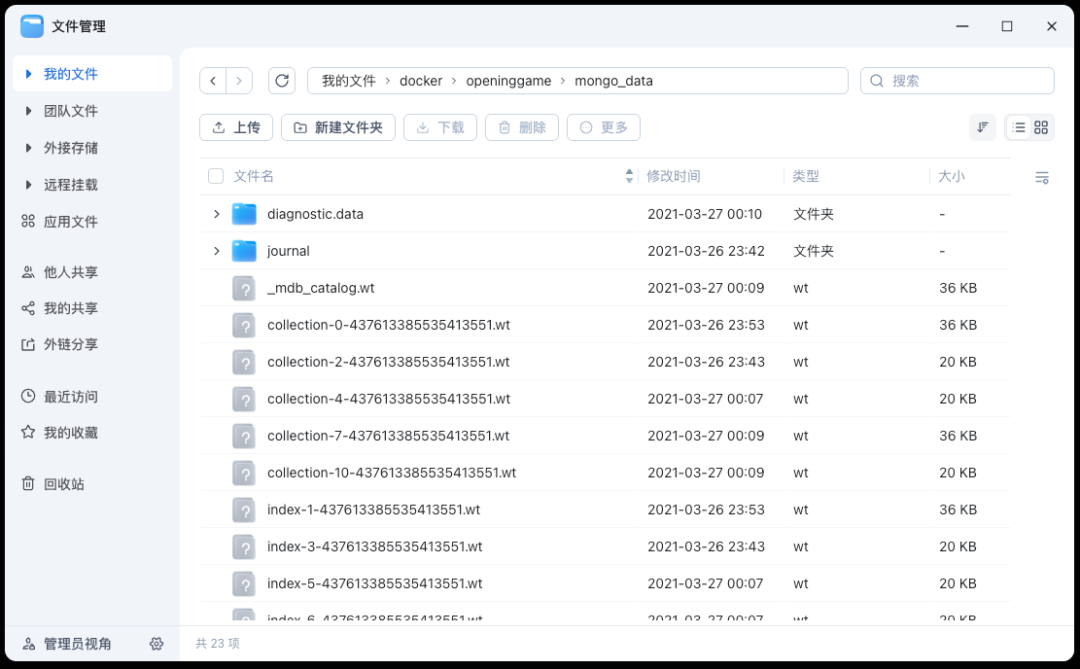Check the select-all checkbox in header row
The height and width of the screenshot is (669, 1080).
coord(216,175)
